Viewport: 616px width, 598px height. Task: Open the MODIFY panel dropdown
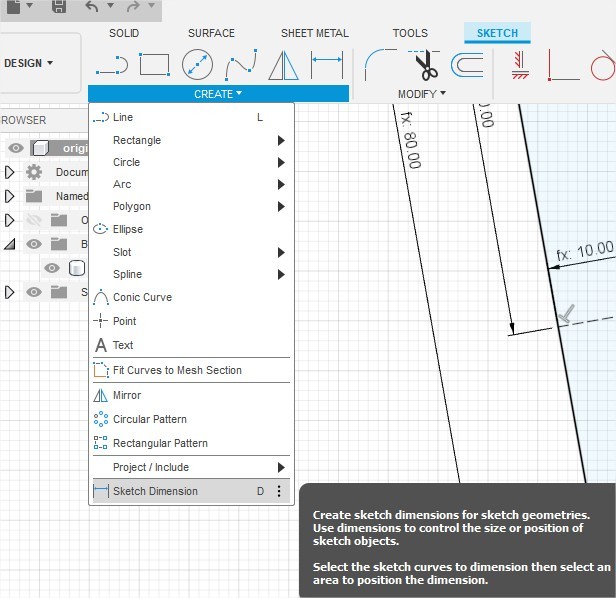[x=422, y=94]
